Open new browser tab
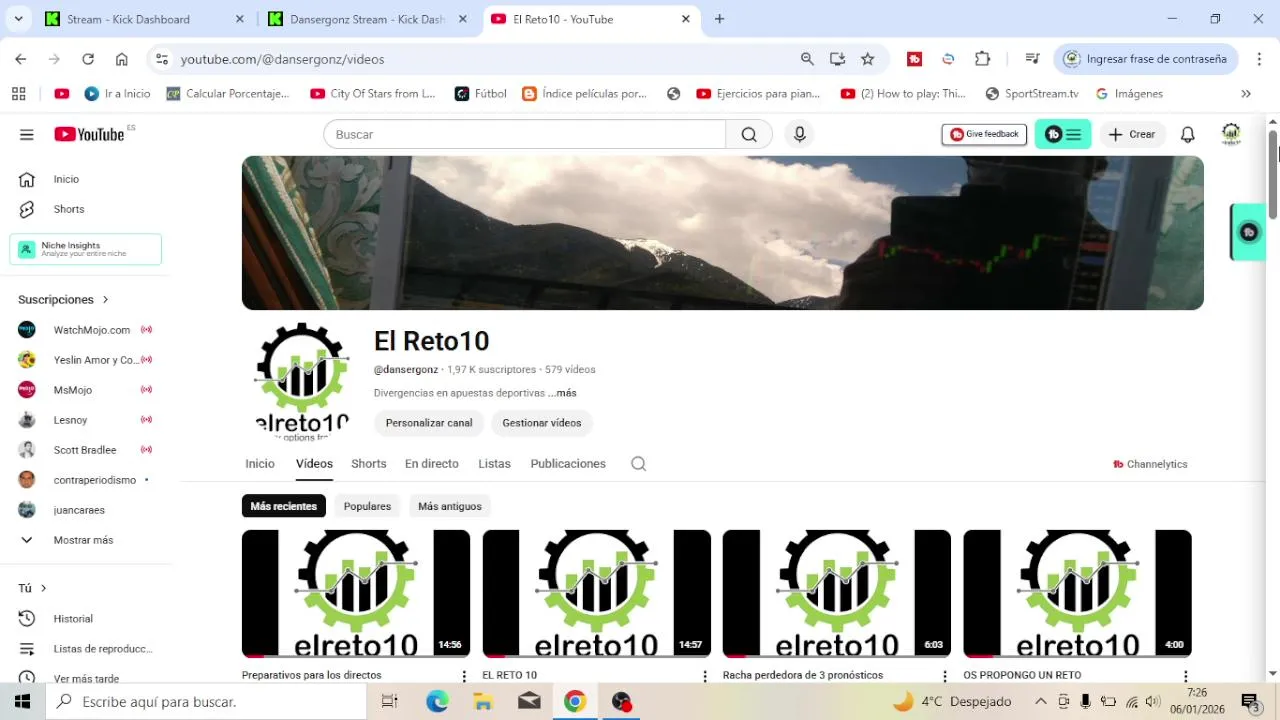The width and height of the screenshot is (1280, 720). (x=719, y=19)
